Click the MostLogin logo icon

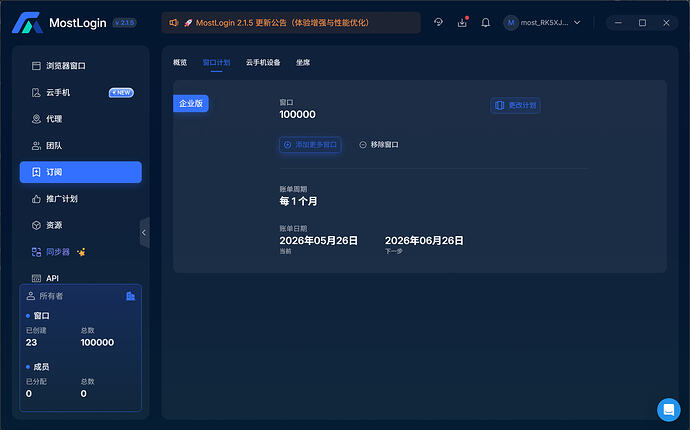[27, 23]
